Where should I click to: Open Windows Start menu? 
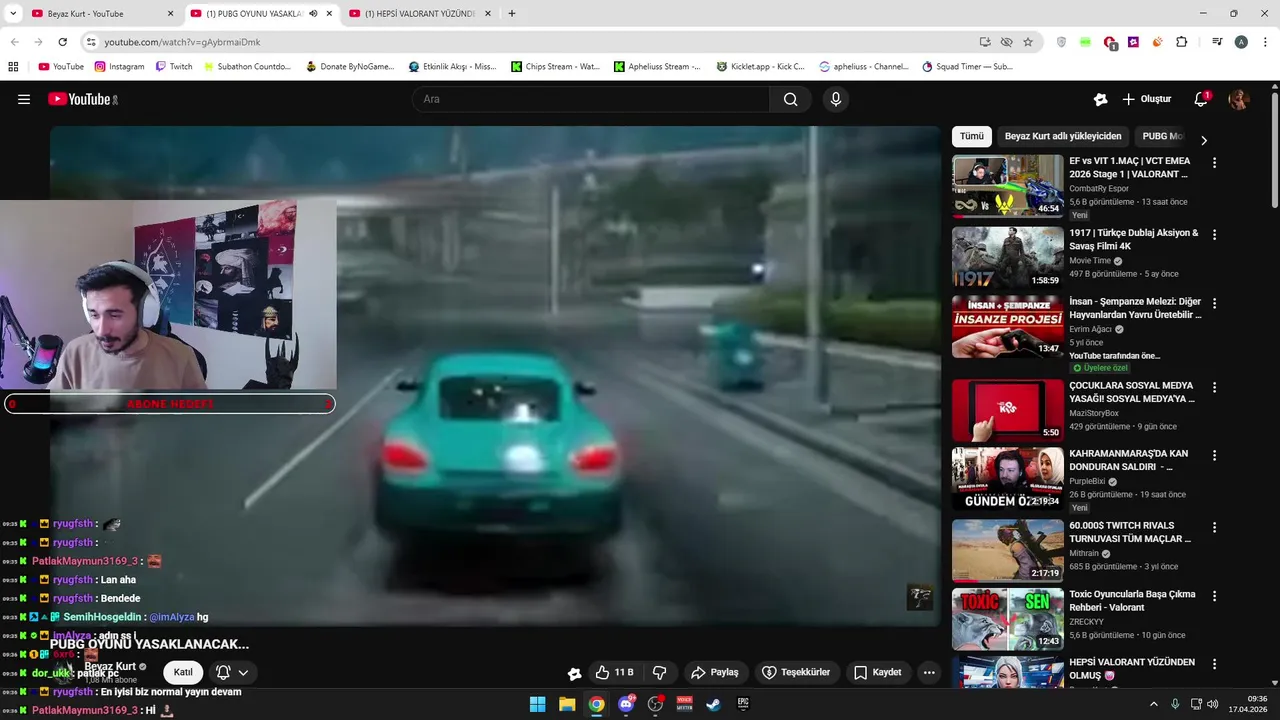537,704
